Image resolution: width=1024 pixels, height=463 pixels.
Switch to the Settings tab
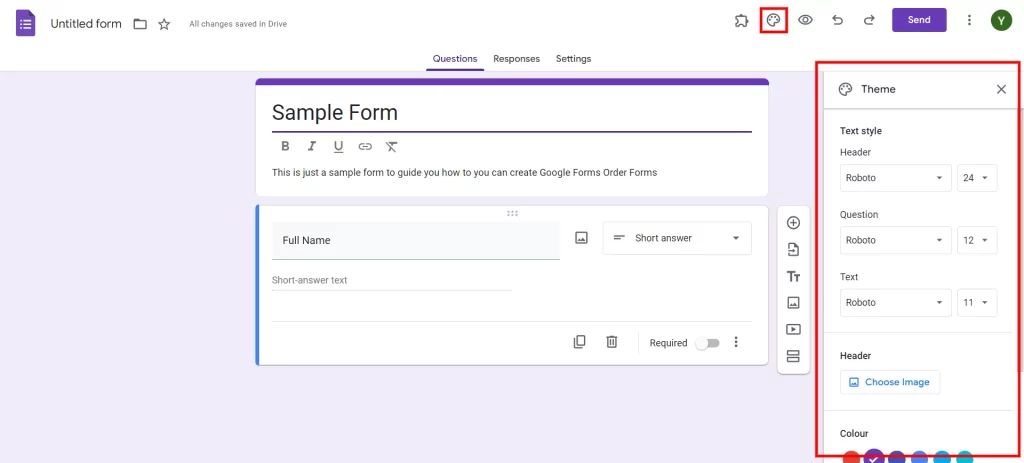573,59
